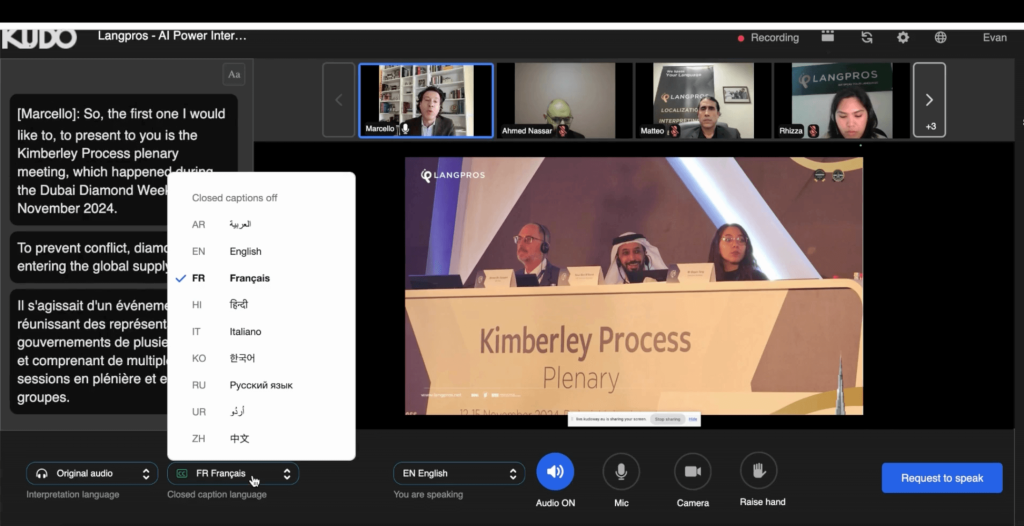Click the KUDO logo
1024x526 pixels.
(39, 38)
